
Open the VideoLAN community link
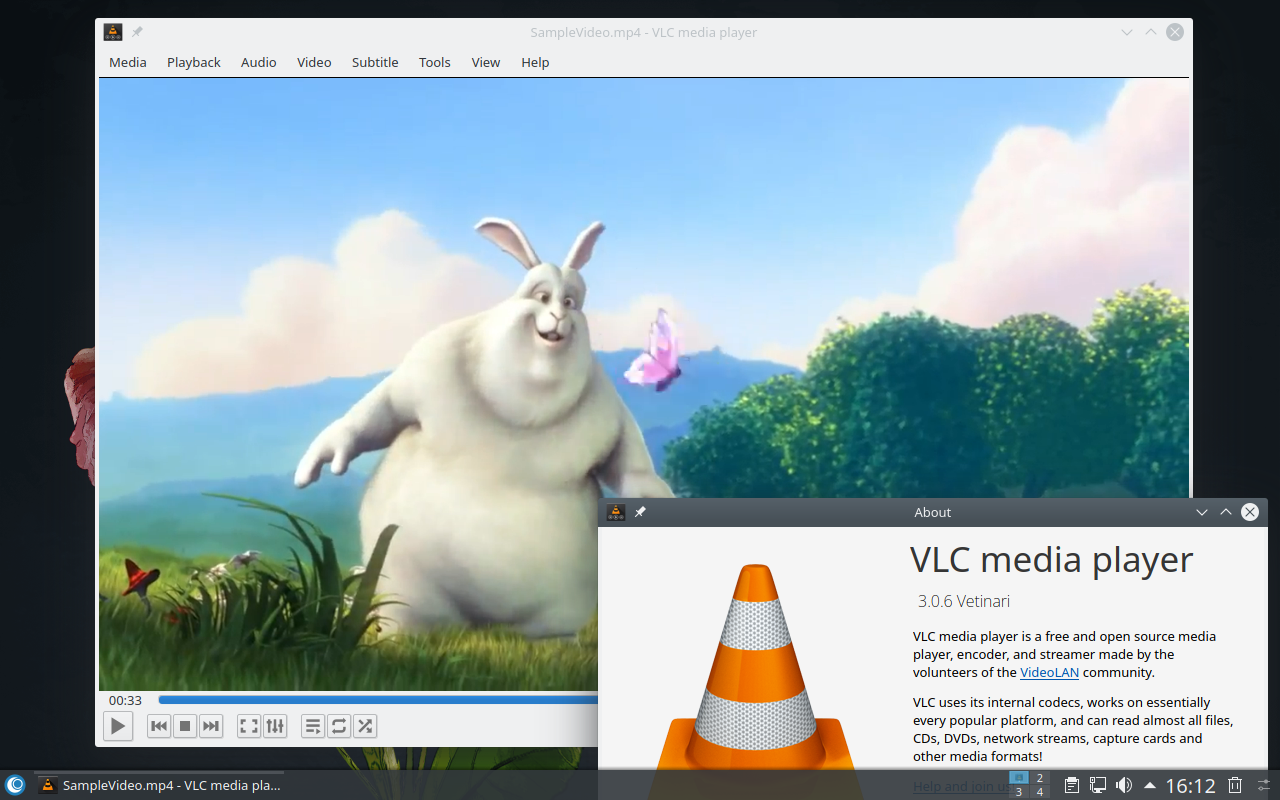1049,672
